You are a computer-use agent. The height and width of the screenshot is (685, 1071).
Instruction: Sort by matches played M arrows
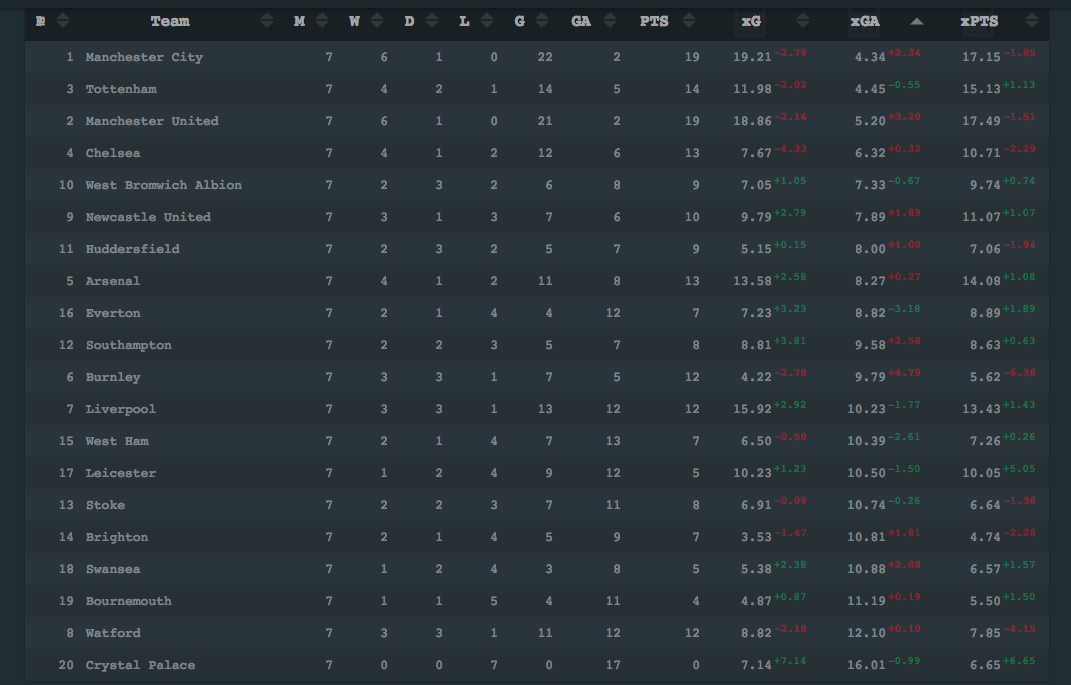point(322,21)
